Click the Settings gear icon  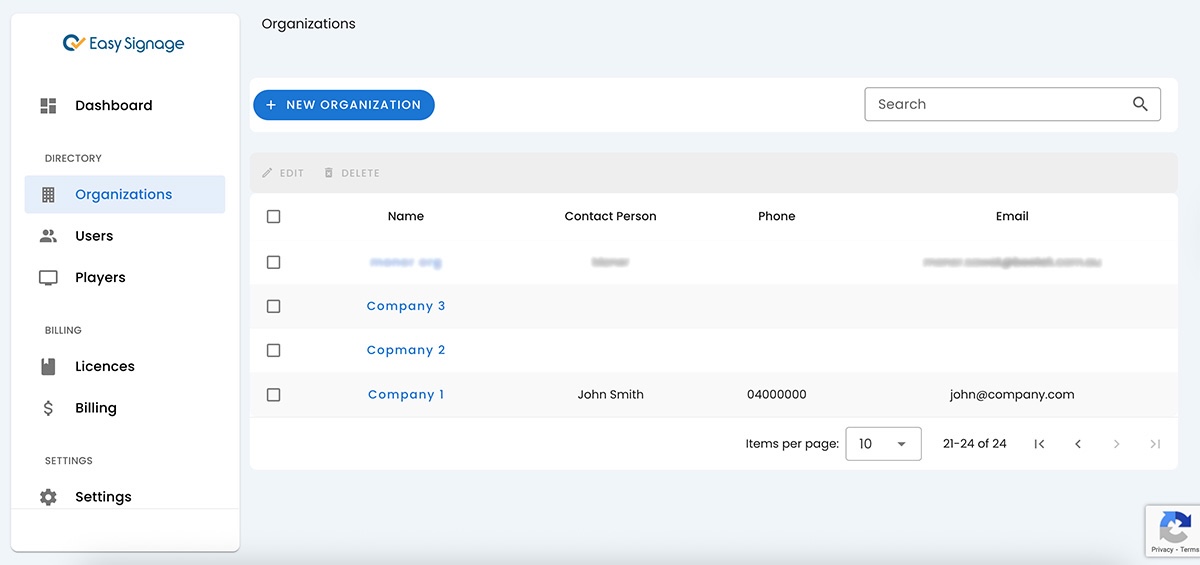point(48,497)
